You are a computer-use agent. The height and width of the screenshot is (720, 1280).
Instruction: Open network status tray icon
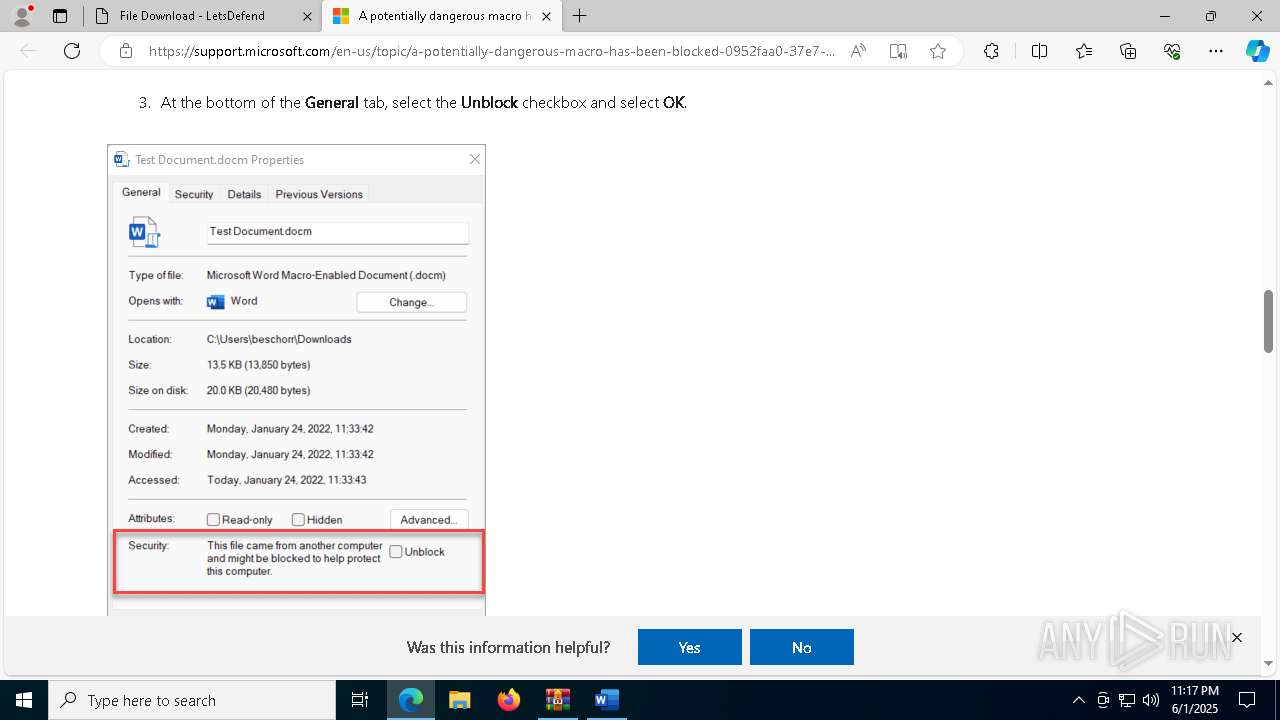pyautogui.click(x=1127, y=700)
